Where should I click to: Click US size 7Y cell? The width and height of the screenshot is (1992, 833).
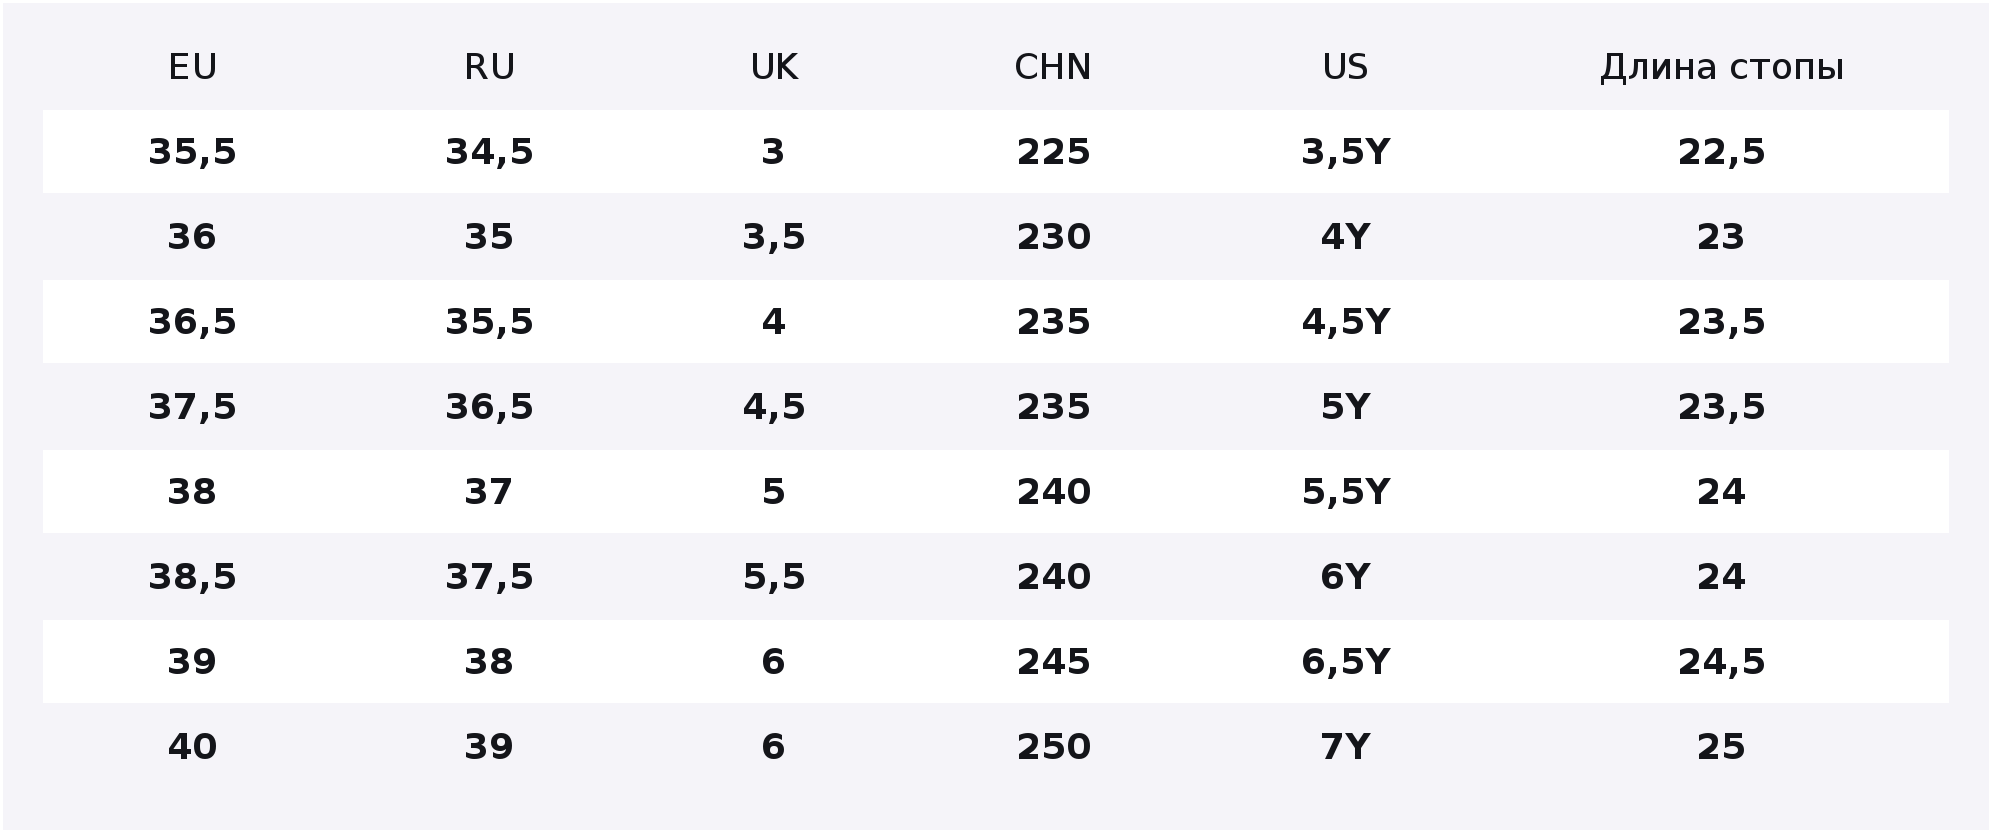pyautogui.click(x=1345, y=747)
